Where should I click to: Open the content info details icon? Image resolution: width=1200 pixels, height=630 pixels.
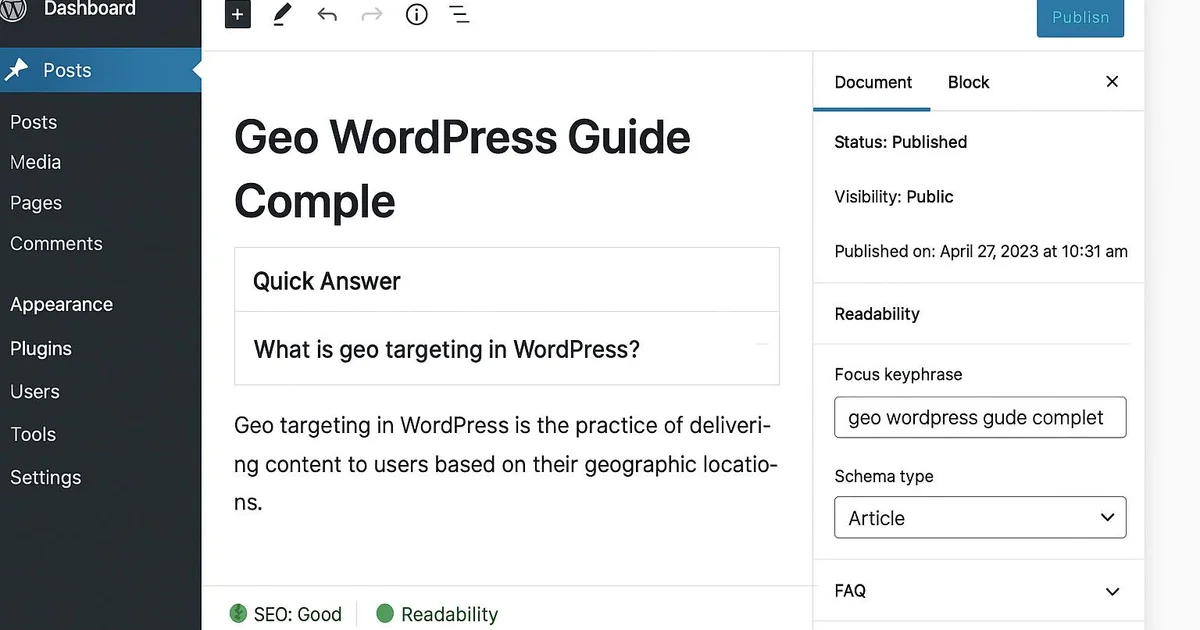417,15
